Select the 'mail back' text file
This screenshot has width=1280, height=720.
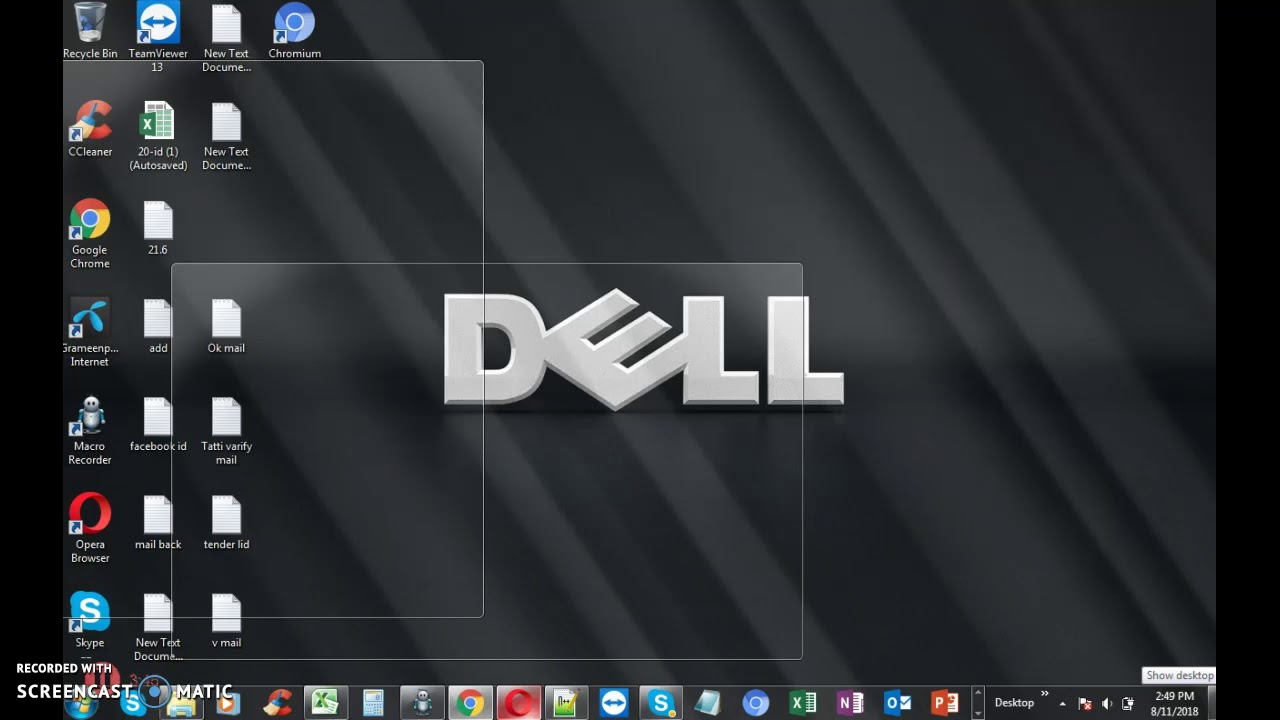158,522
